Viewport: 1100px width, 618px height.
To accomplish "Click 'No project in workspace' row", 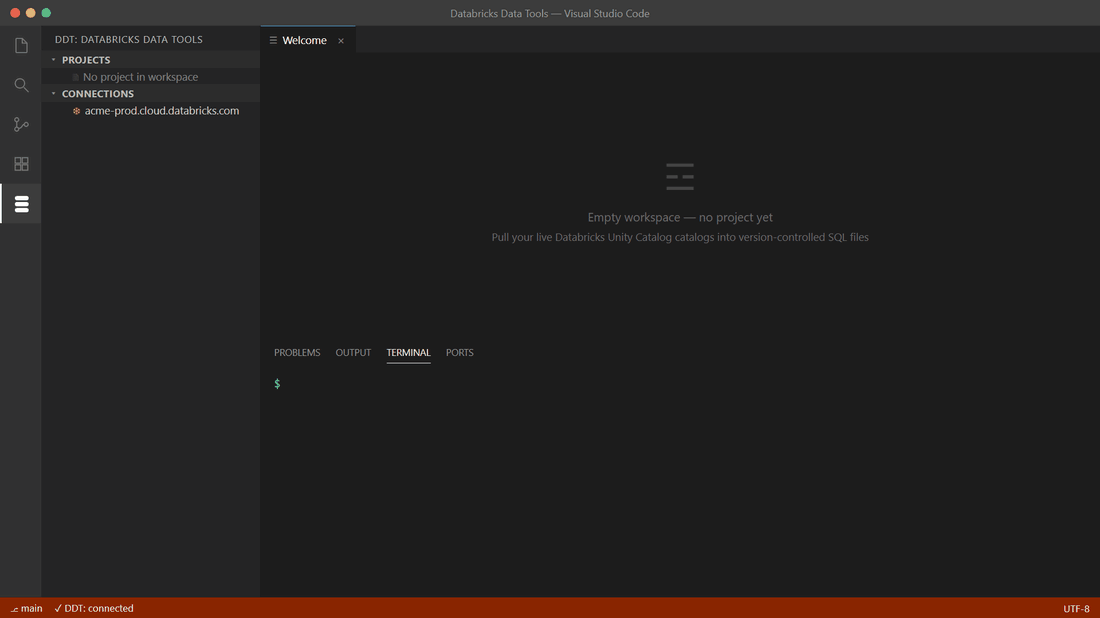I will pyautogui.click(x=151, y=77).
